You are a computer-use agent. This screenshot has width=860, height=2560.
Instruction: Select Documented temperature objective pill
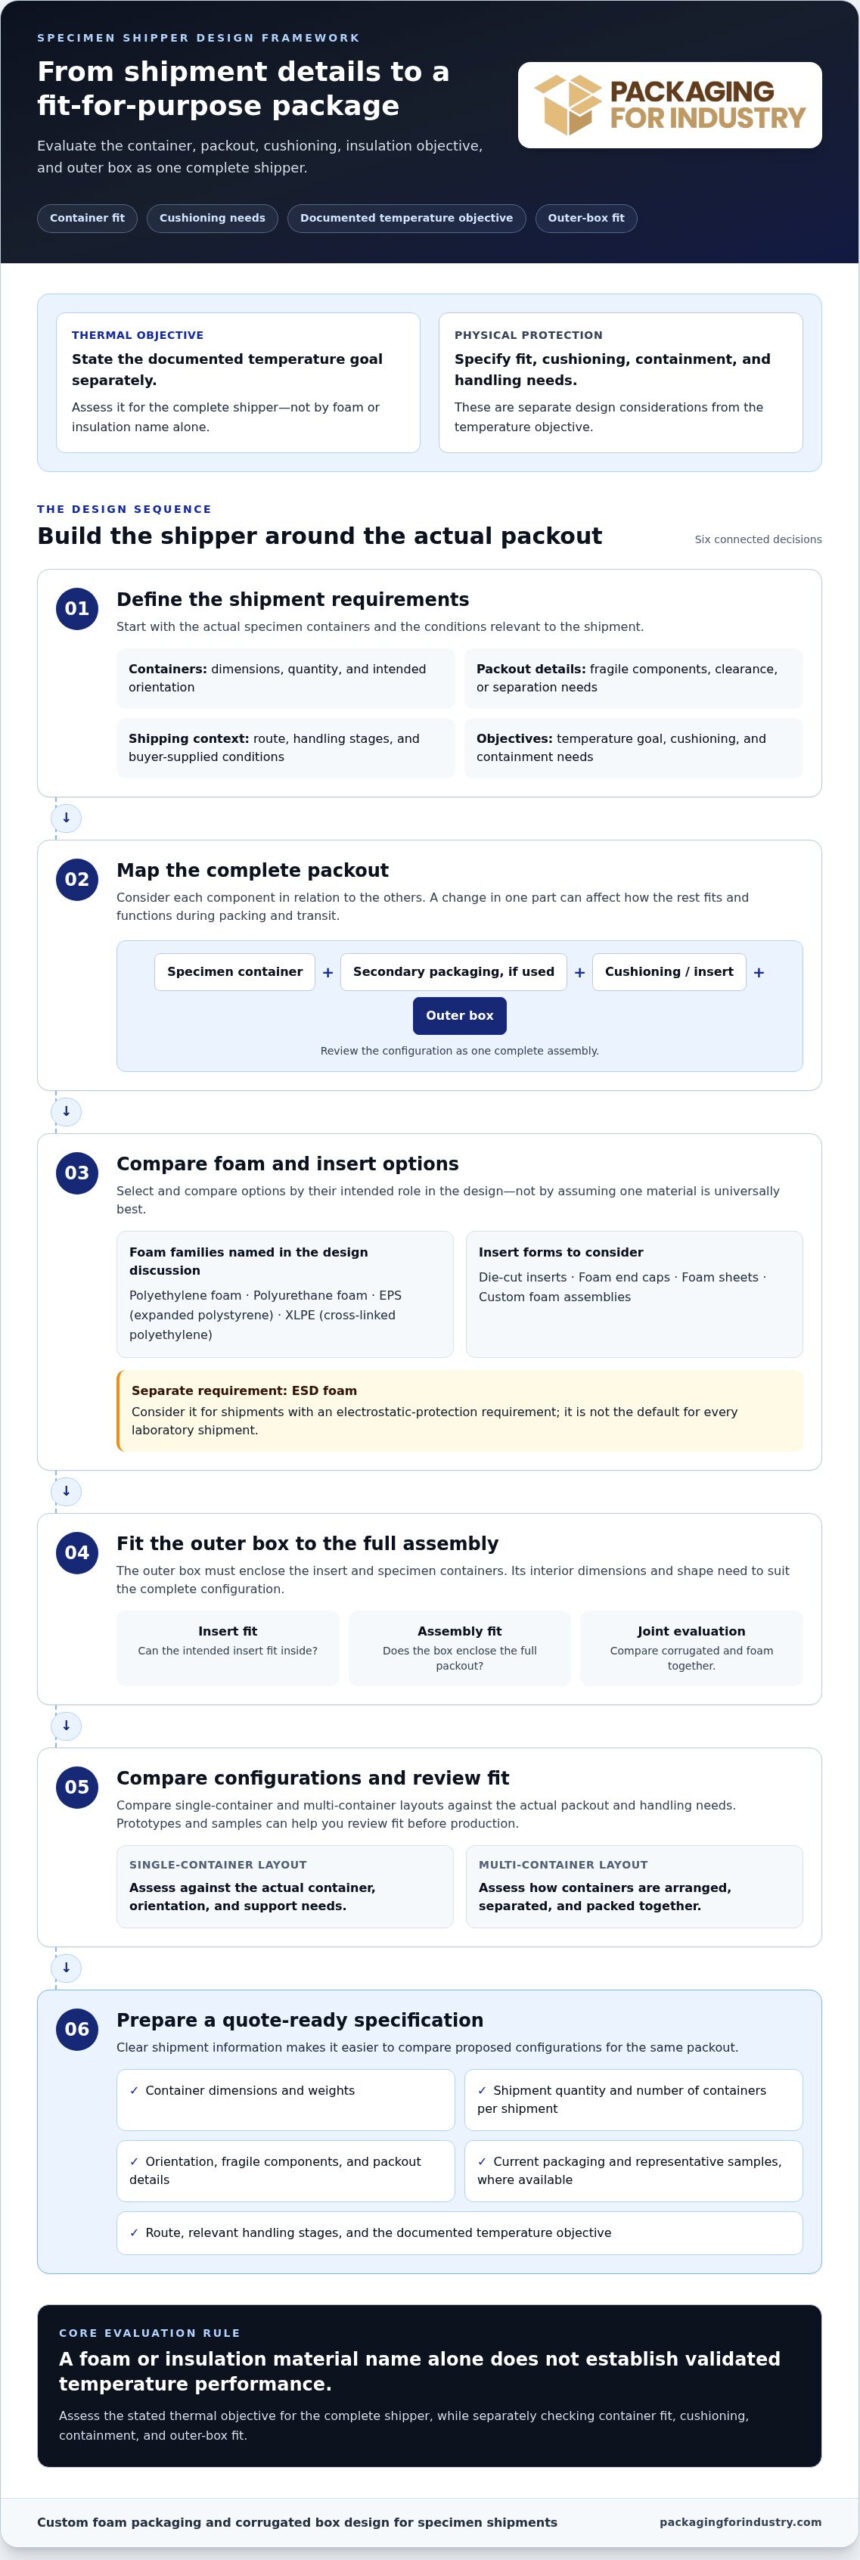(406, 218)
